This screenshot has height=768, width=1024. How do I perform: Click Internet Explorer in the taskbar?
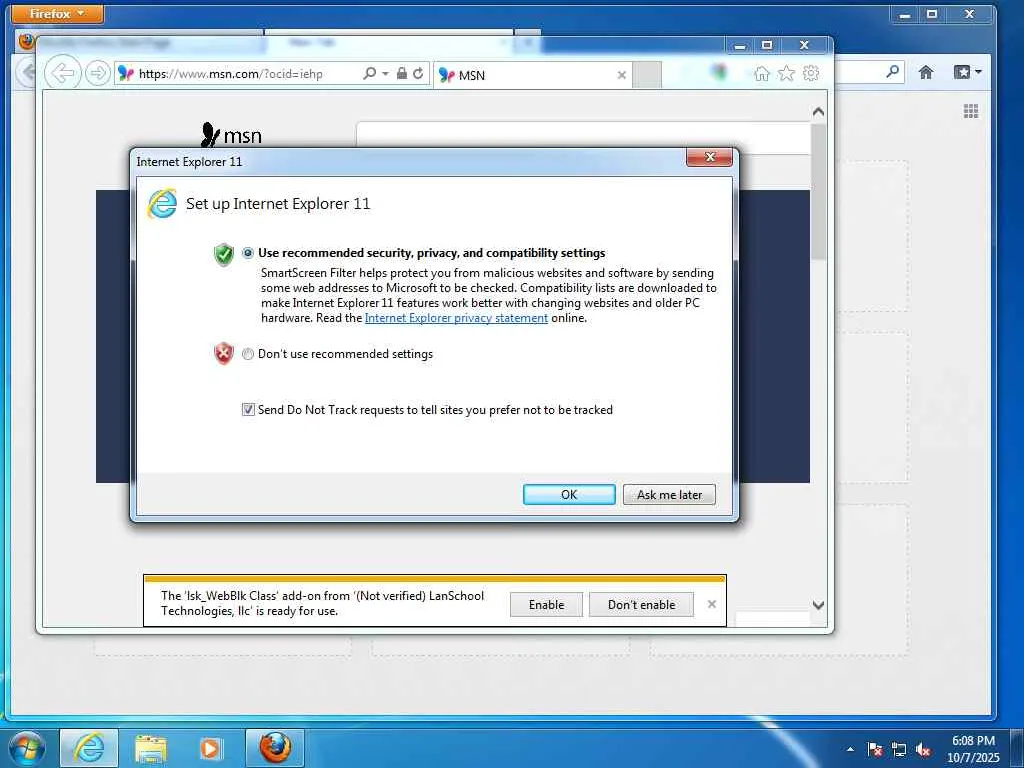[x=89, y=748]
